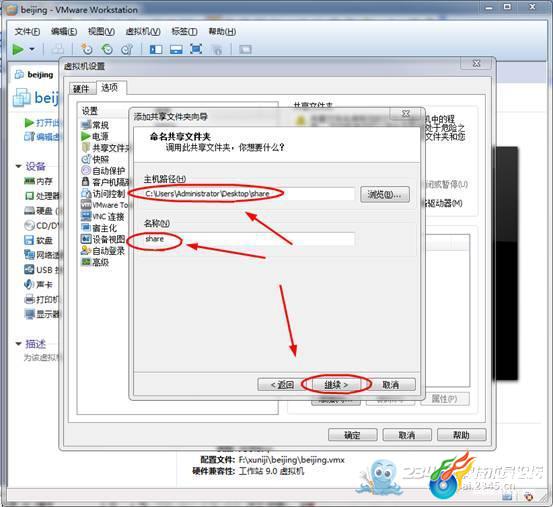Image resolution: width=553 pixels, height=507 pixels.
Task: Click the thumbnail bar toolbar icon
Action: point(176,49)
